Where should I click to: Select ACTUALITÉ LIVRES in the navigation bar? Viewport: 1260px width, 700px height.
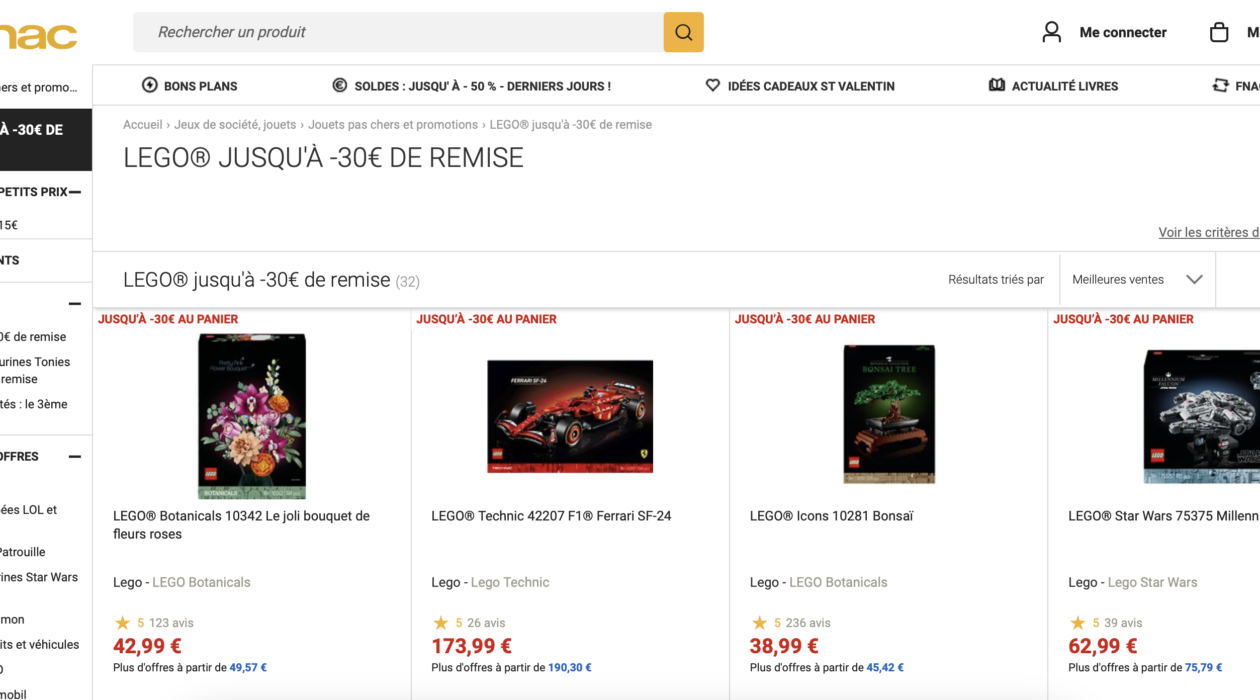(1064, 86)
